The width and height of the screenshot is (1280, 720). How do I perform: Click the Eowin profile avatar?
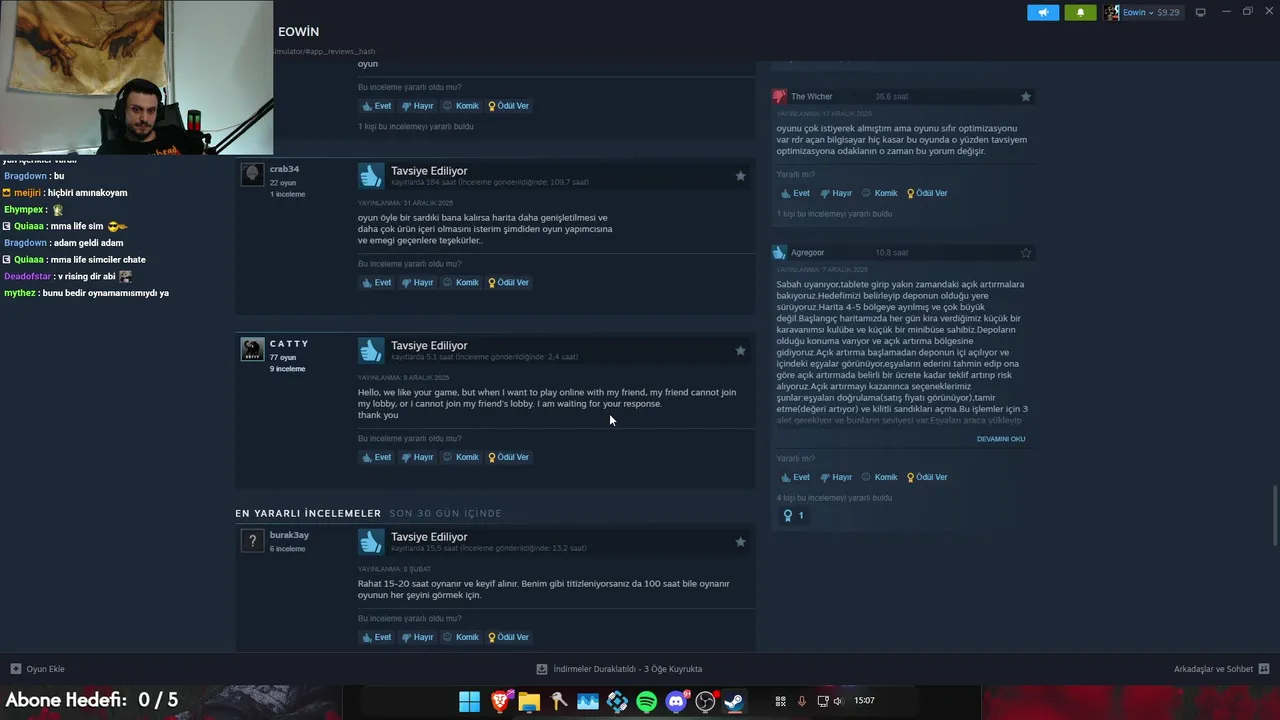click(x=1112, y=12)
